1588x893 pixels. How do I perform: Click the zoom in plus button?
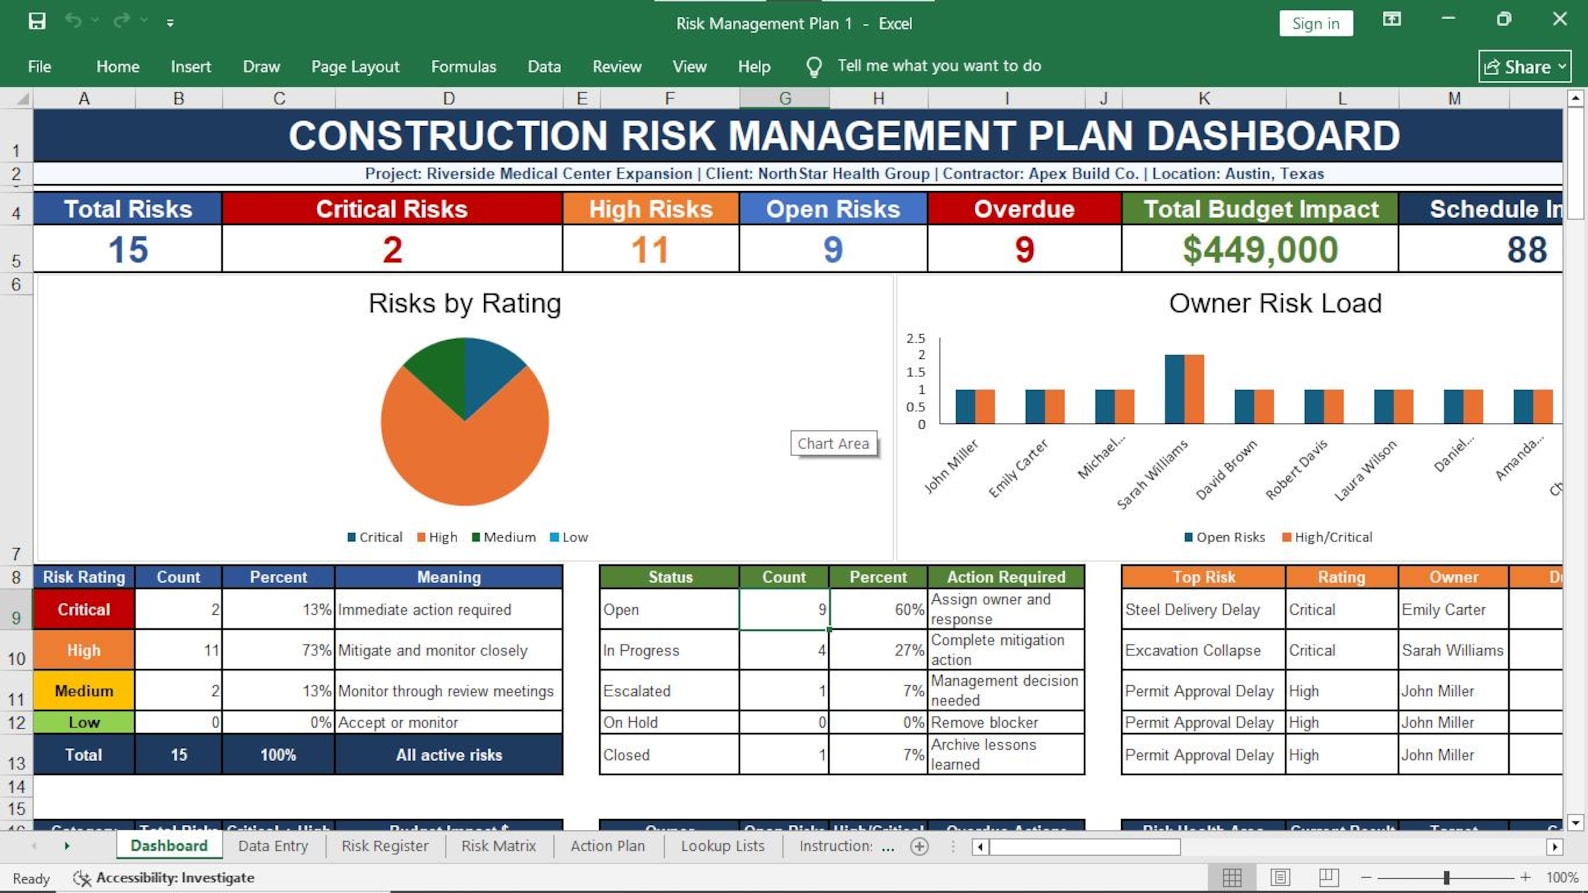1525,878
